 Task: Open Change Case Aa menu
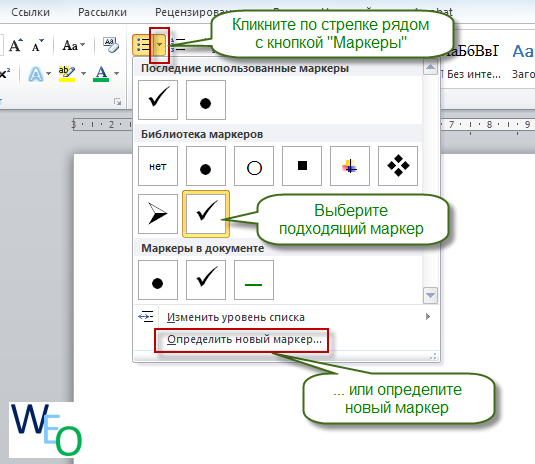(73, 45)
